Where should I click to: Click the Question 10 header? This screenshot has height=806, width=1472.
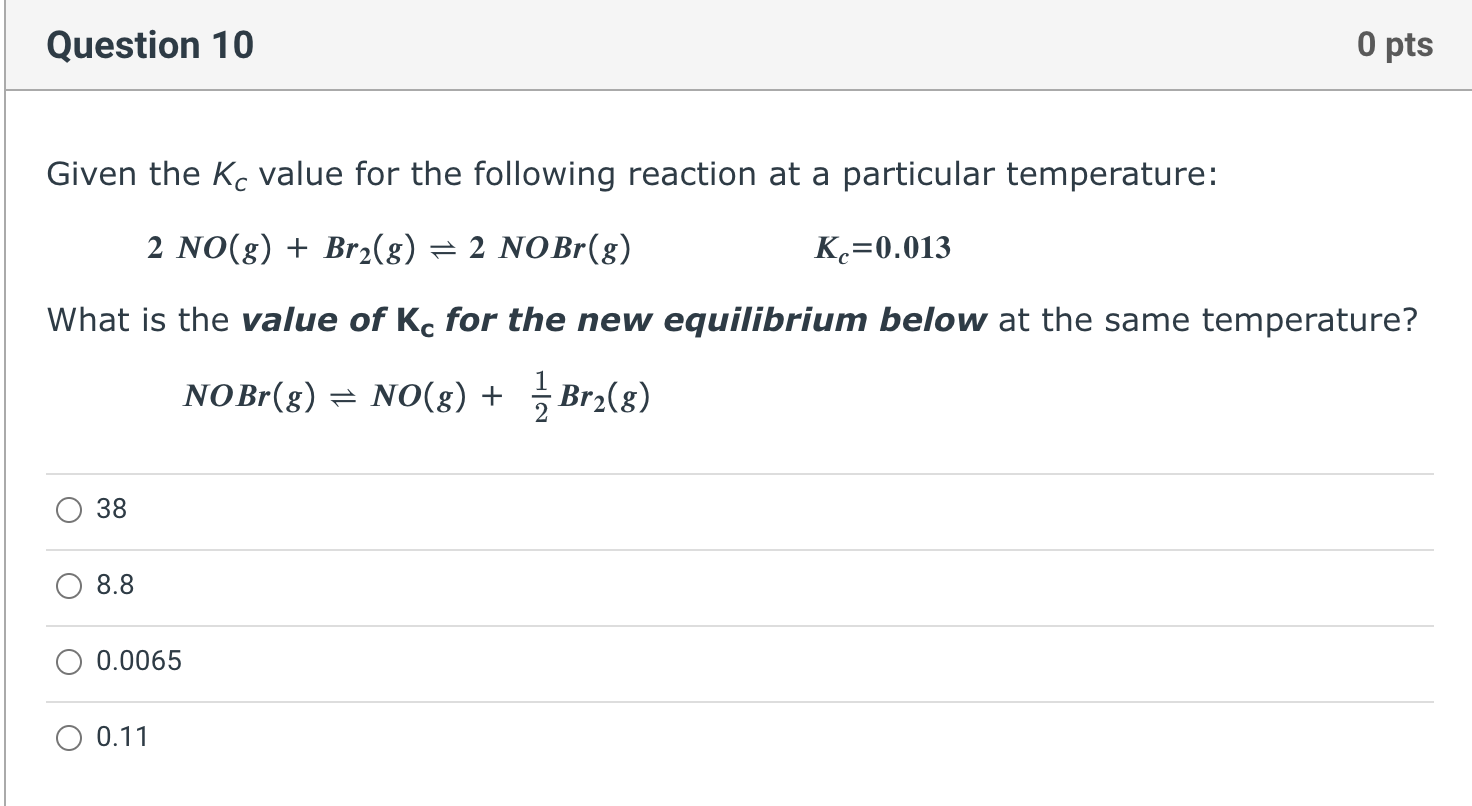[x=148, y=44]
